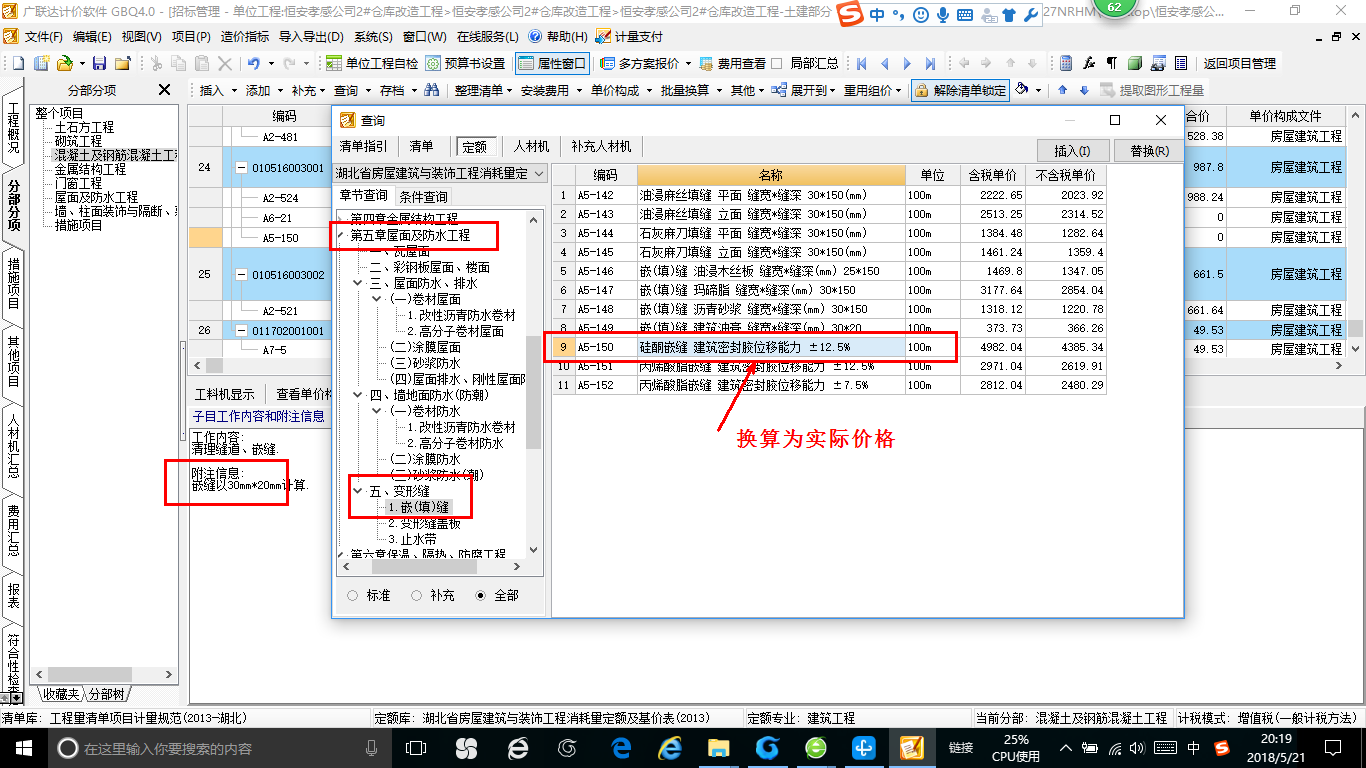The image size is (1366, 768).
Task: Toggle the 属性窗口 property window button
Action: click(552, 63)
